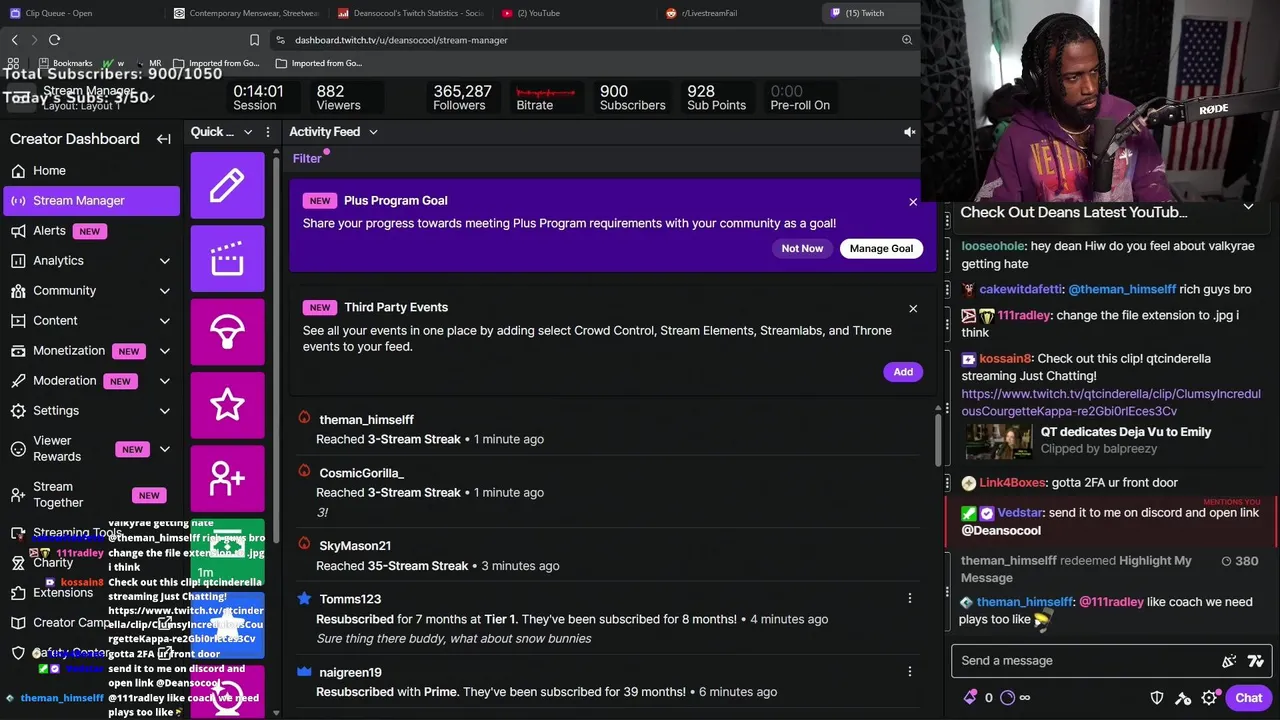Click Add button for Third Party Events
1280x720 pixels.
[903, 372]
